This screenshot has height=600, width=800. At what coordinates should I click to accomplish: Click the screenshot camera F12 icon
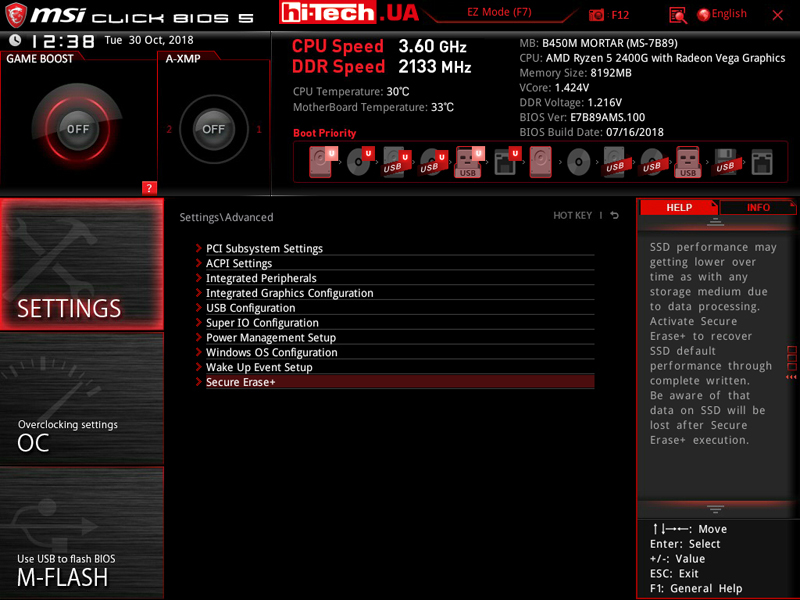click(x=597, y=15)
